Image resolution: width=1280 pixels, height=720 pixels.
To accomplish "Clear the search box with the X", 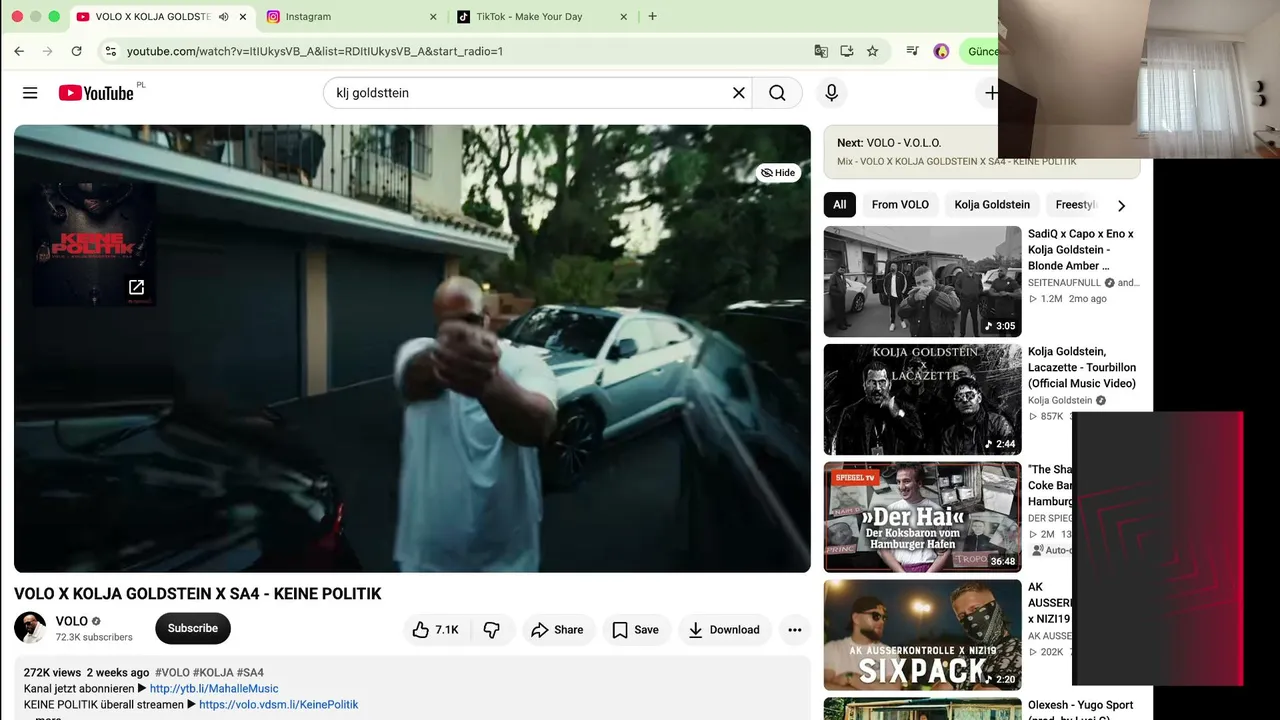I will (739, 93).
